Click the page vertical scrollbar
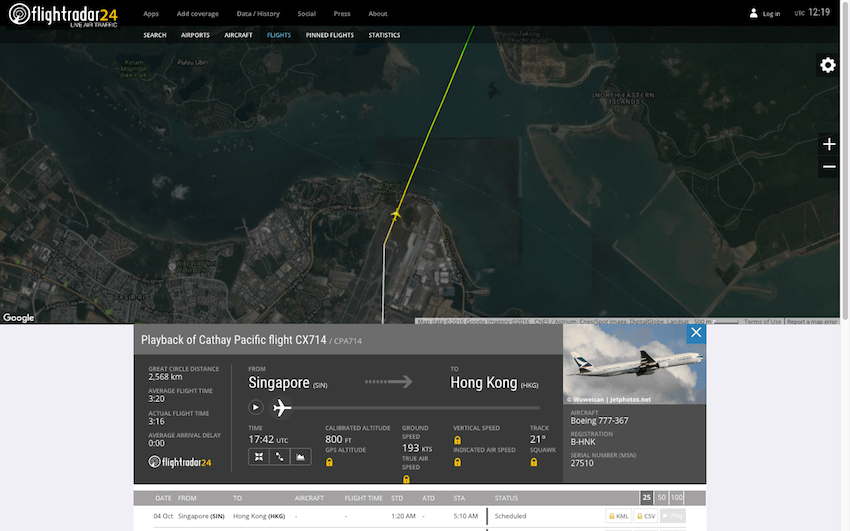 845,163
